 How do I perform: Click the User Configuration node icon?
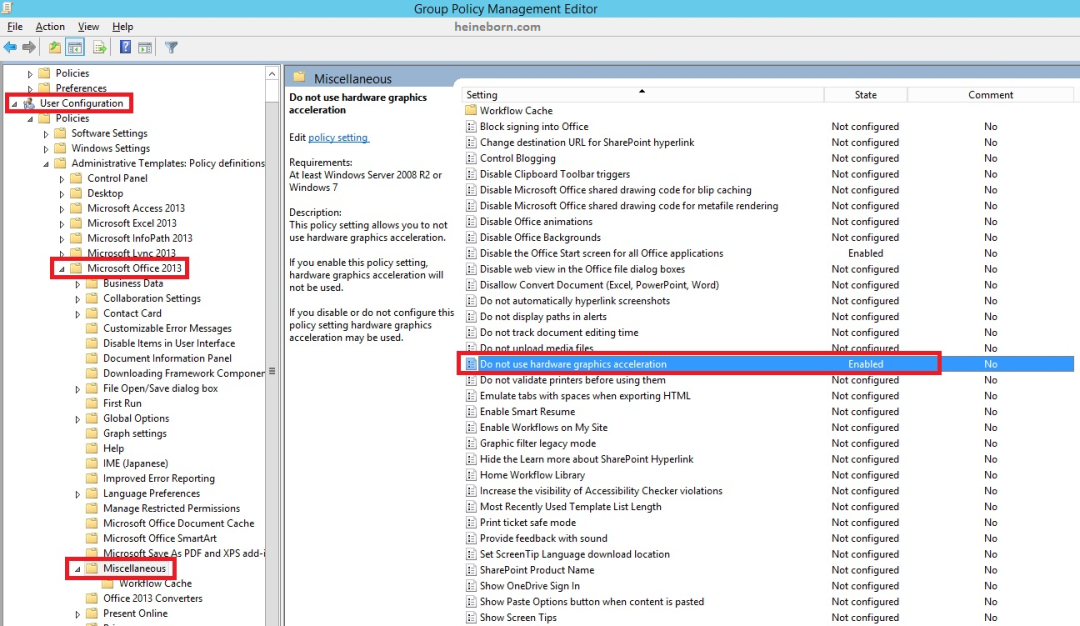pos(29,103)
